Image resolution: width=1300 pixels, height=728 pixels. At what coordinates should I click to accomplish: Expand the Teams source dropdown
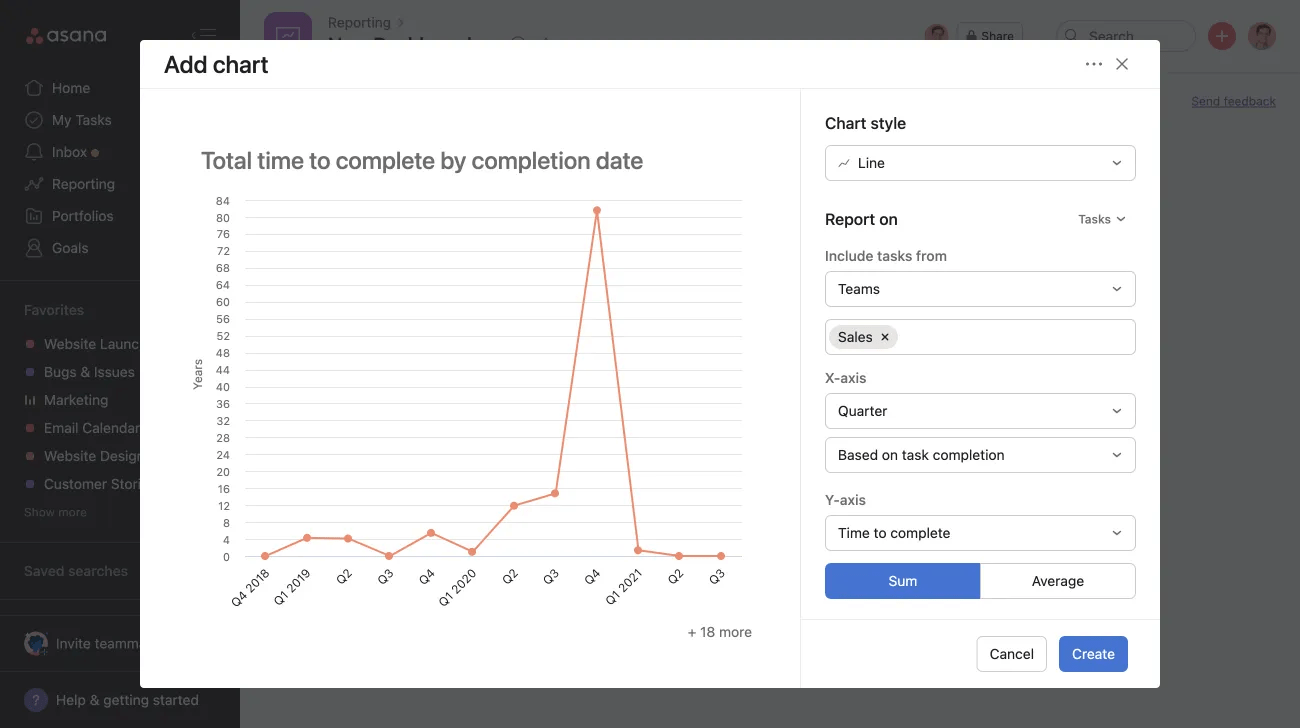[979, 289]
